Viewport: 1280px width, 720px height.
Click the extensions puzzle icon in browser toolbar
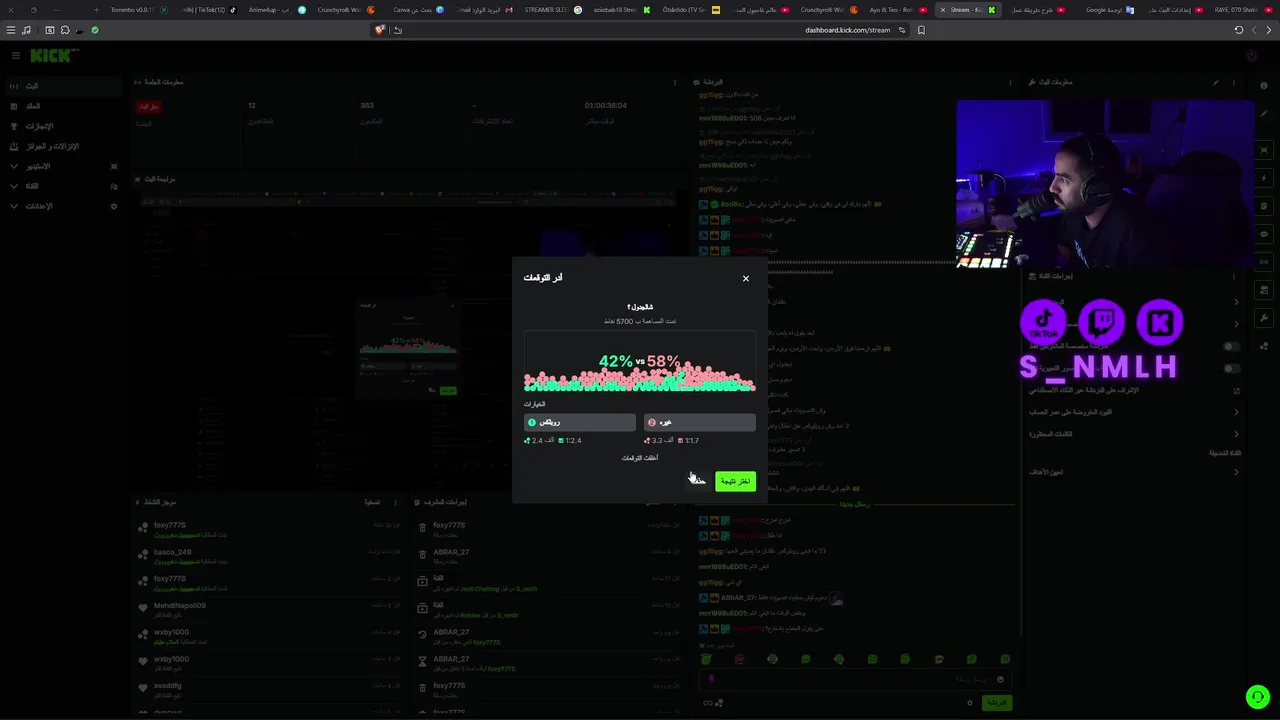pos(65,30)
